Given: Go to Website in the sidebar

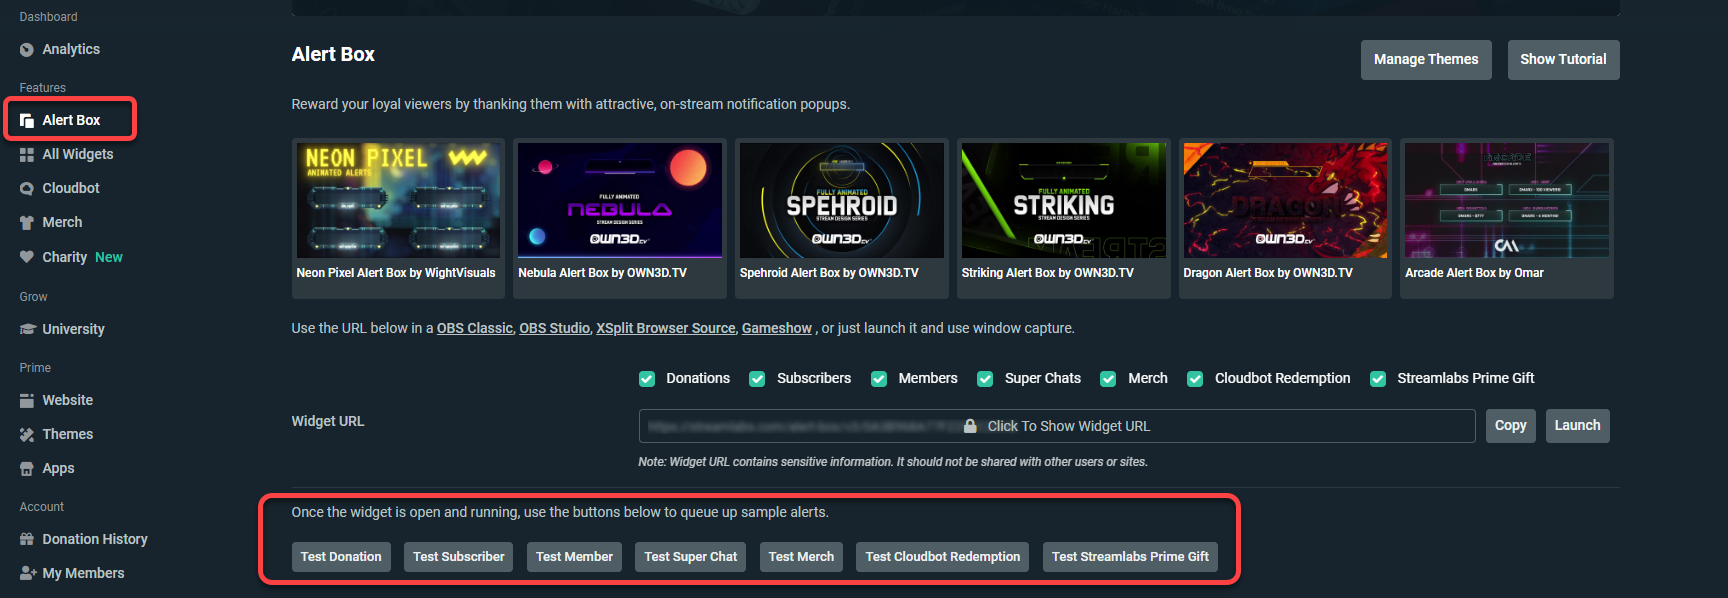Looking at the screenshot, I should [x=67, y=400].
